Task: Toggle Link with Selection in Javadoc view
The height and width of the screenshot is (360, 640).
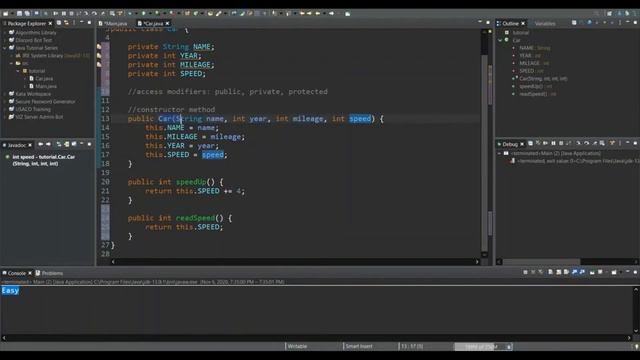Action: click(59, 144)
